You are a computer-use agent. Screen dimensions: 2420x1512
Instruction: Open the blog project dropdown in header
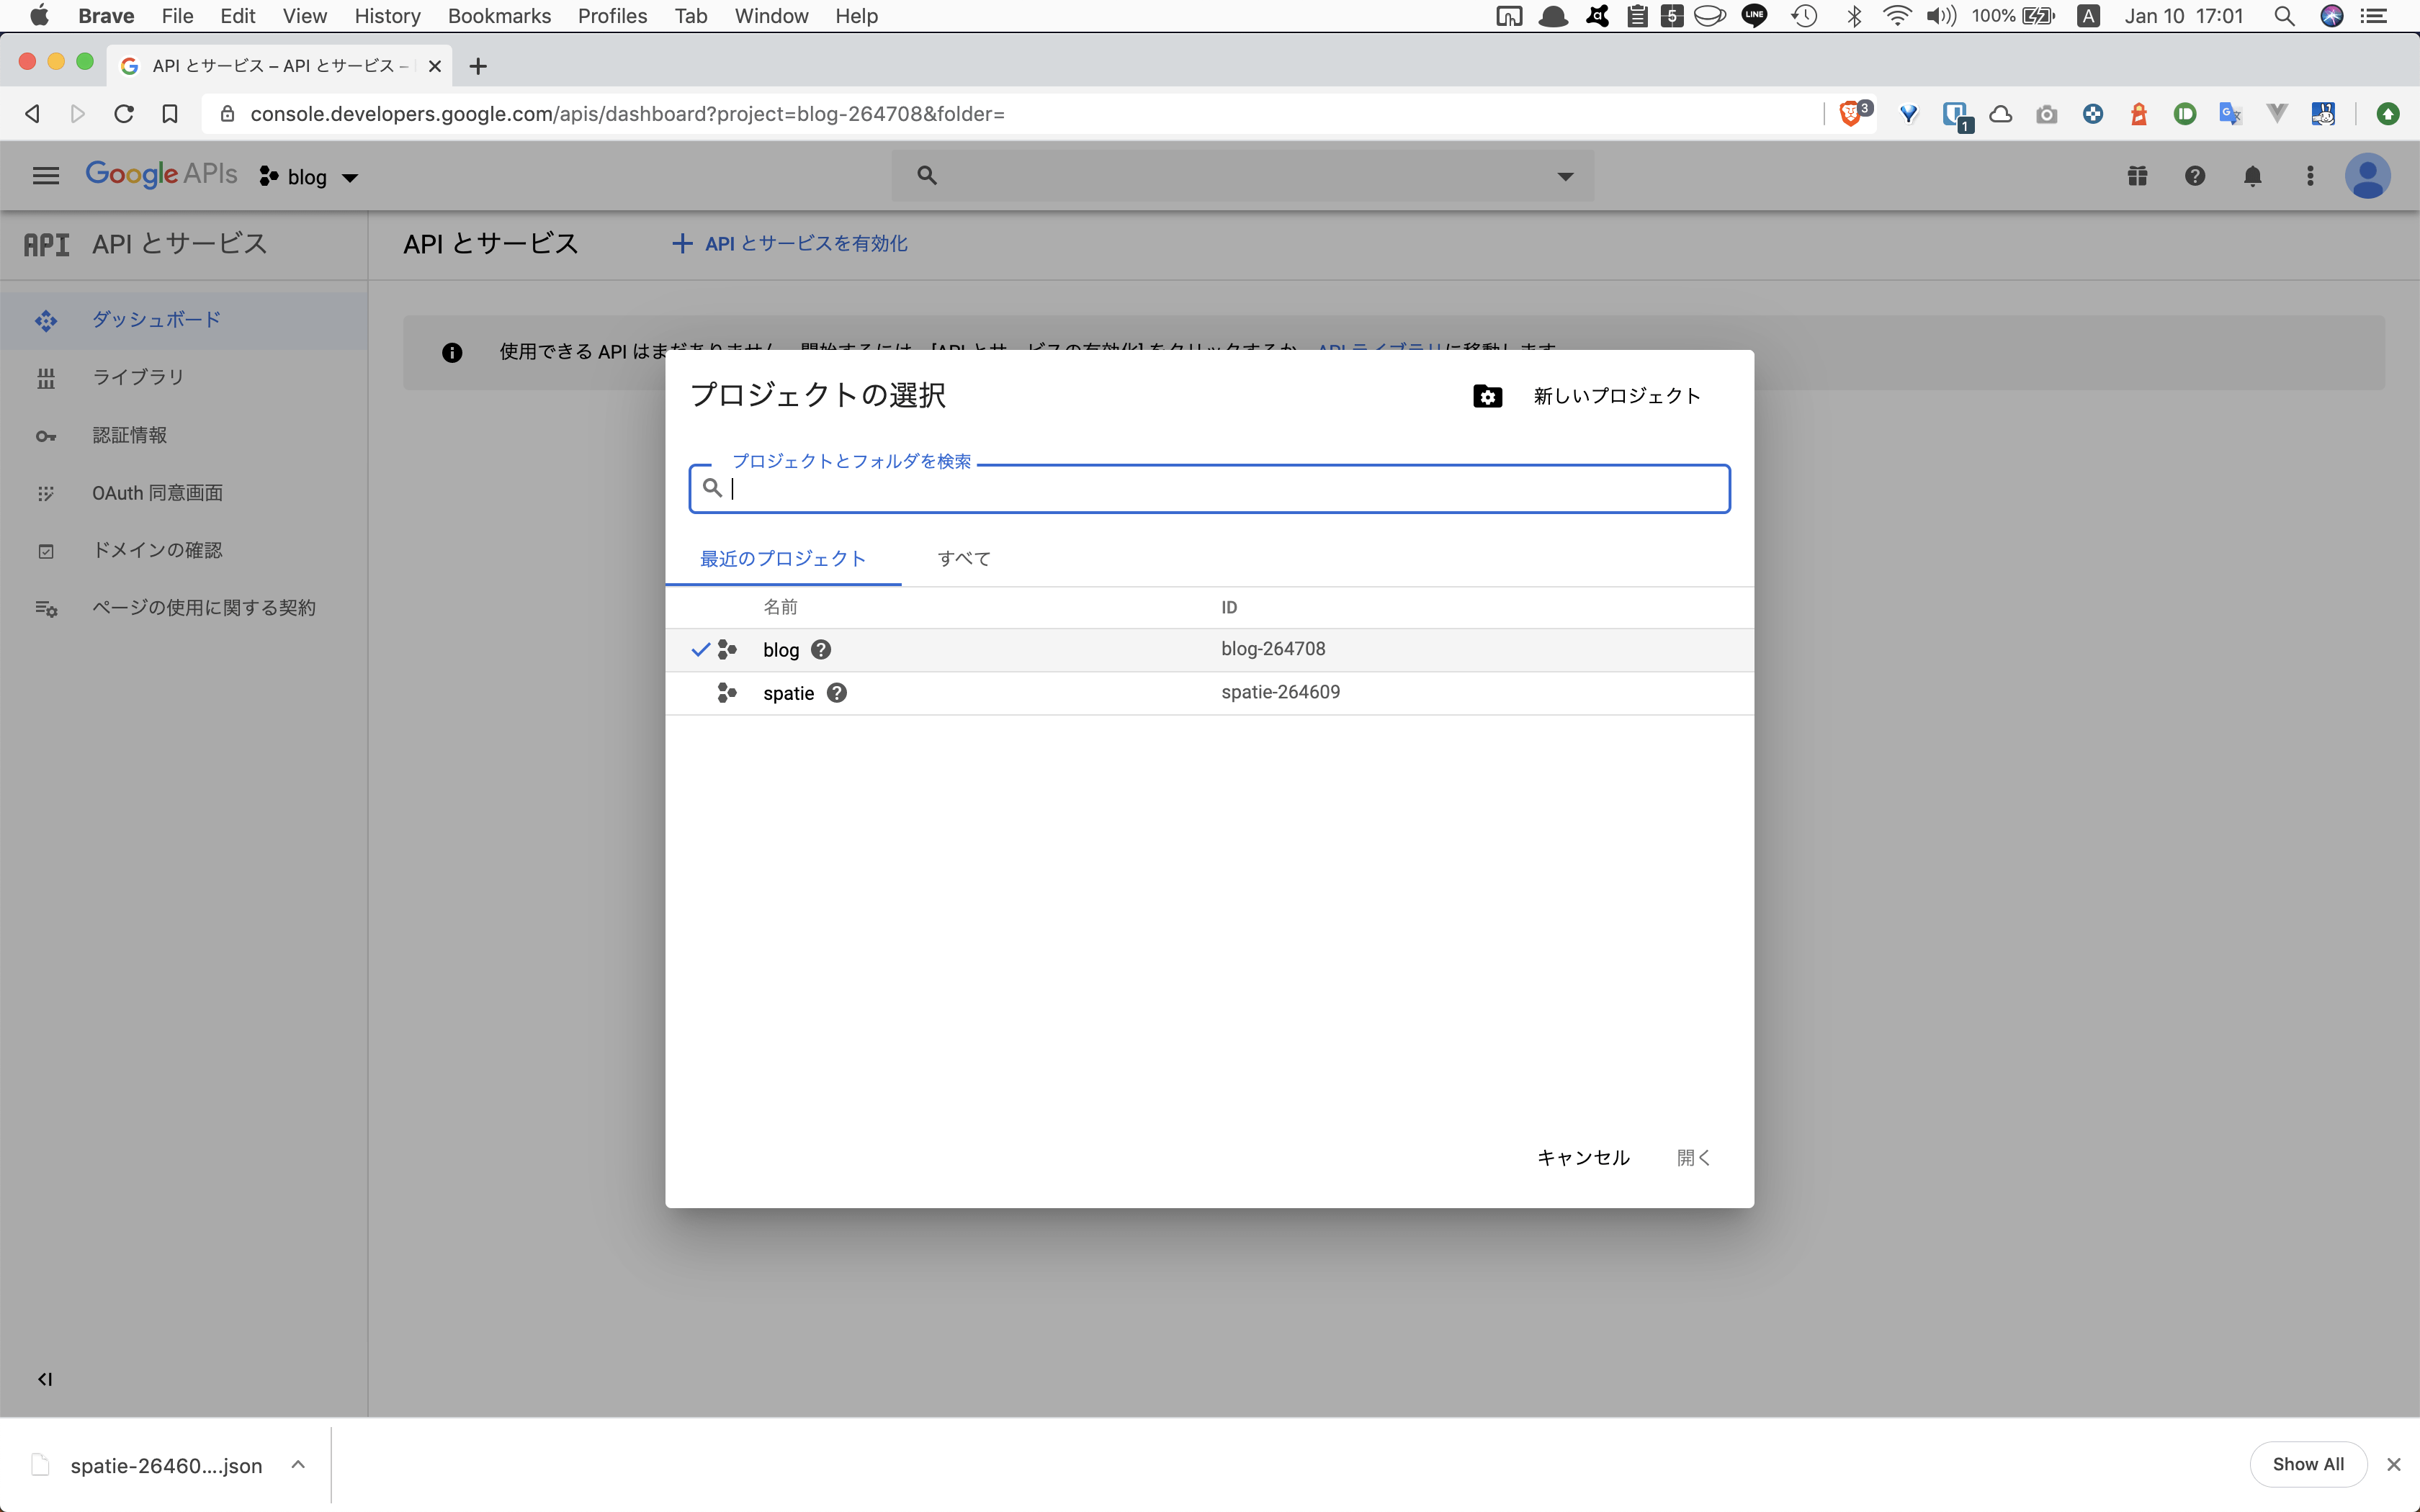[308, 176]
